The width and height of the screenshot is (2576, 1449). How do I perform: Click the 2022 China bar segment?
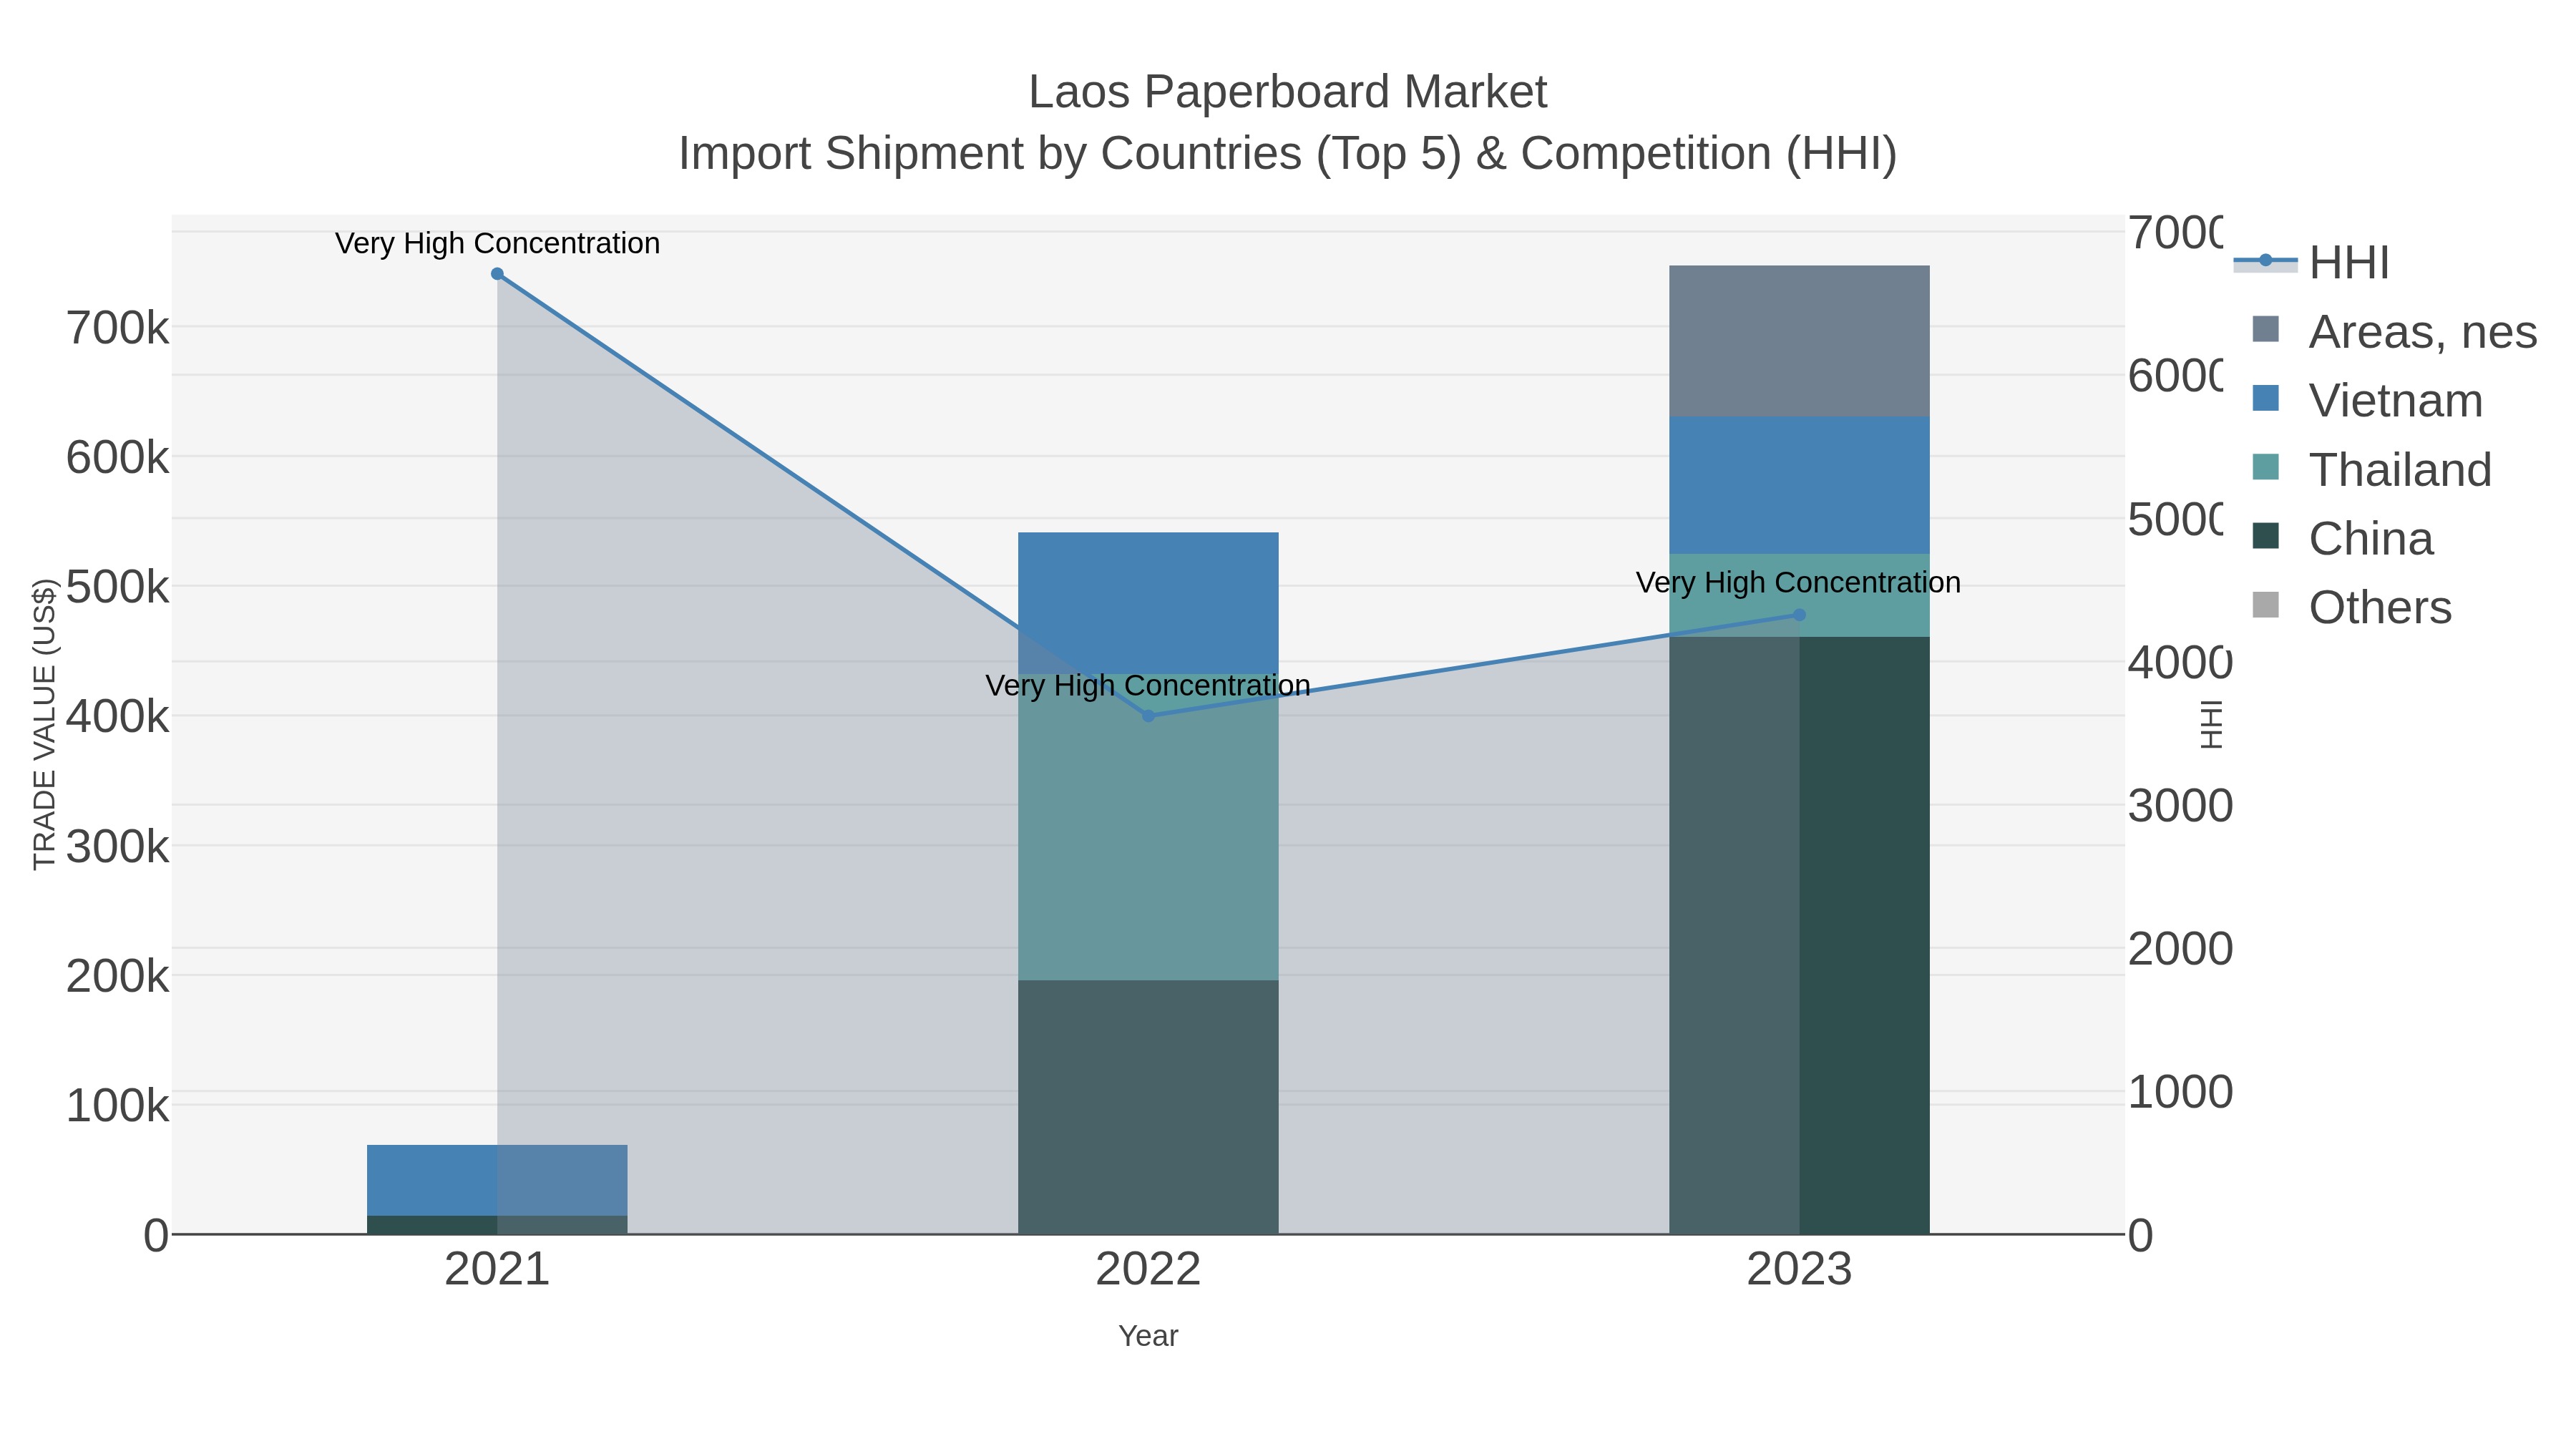[1148, 1107]
